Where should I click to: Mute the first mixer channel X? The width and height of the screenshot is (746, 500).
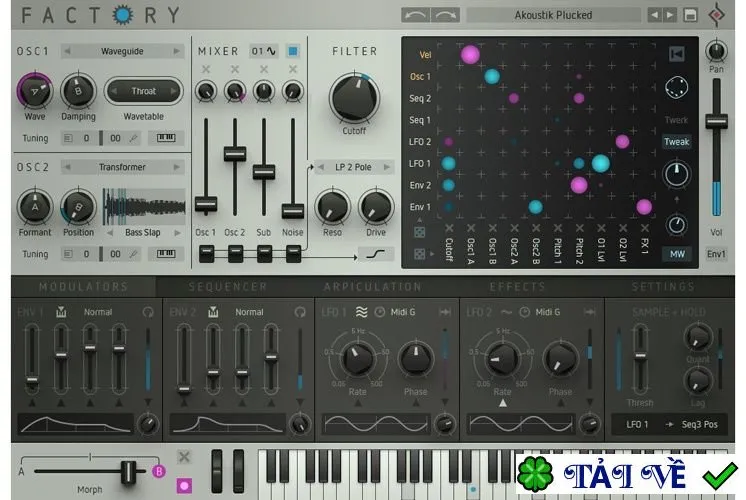[206, 69]
